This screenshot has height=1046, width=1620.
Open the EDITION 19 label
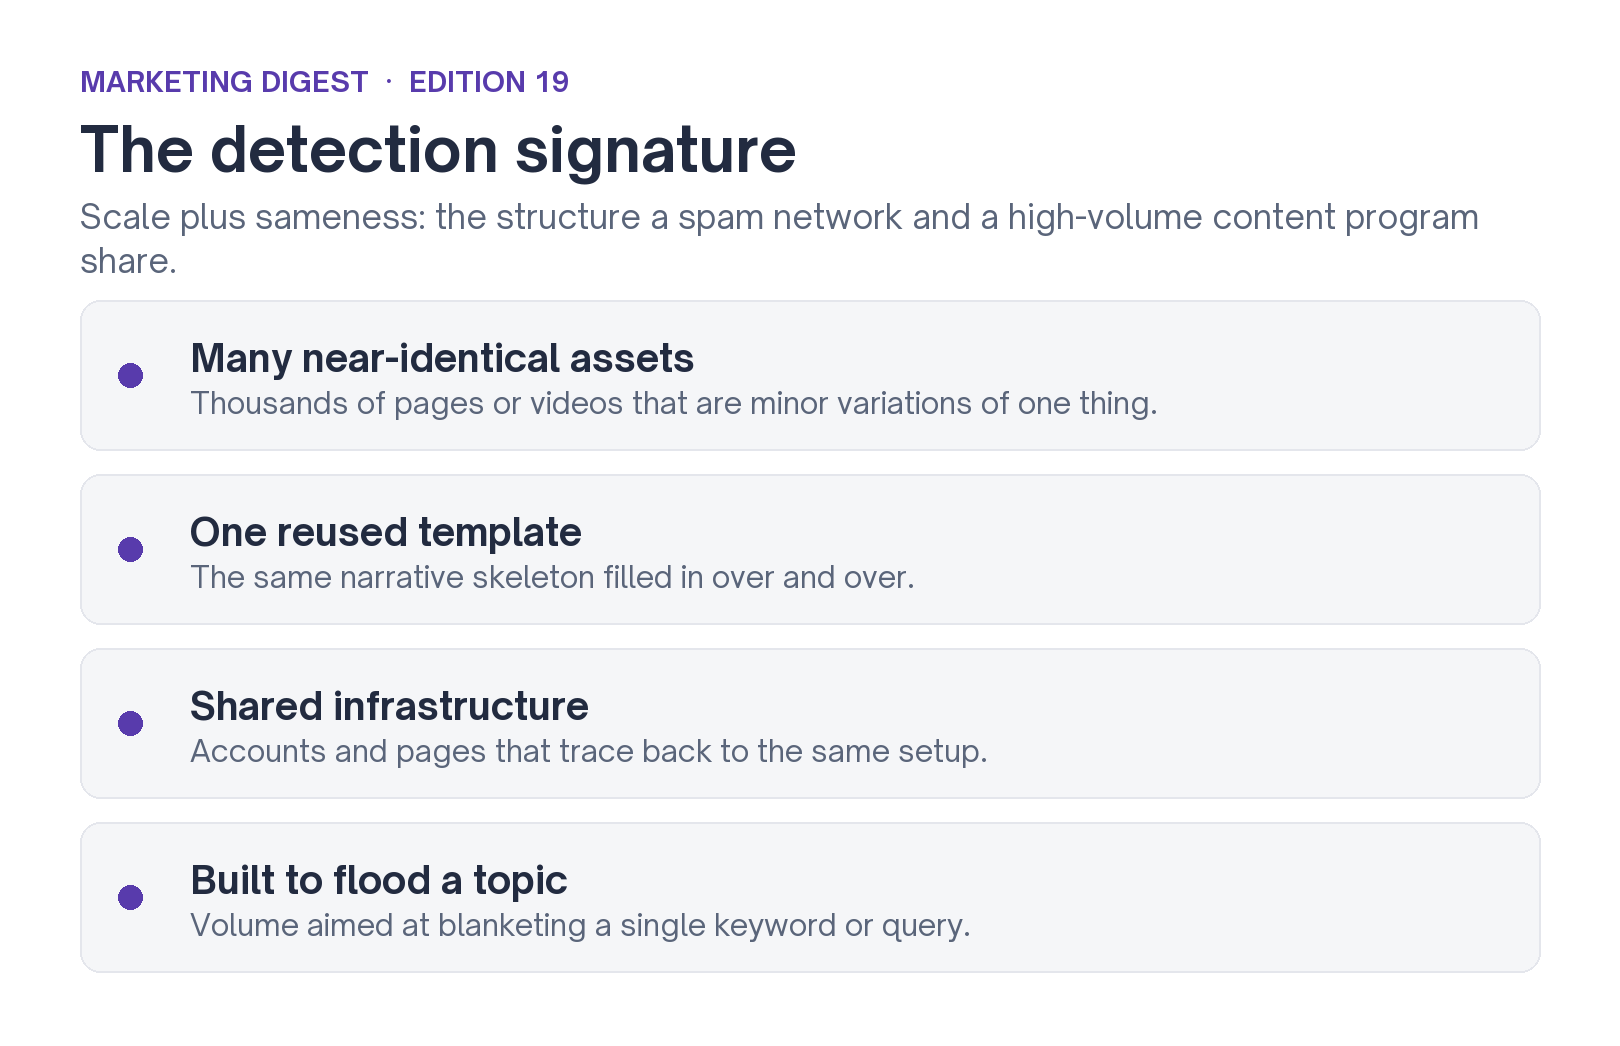coord(489,82)
